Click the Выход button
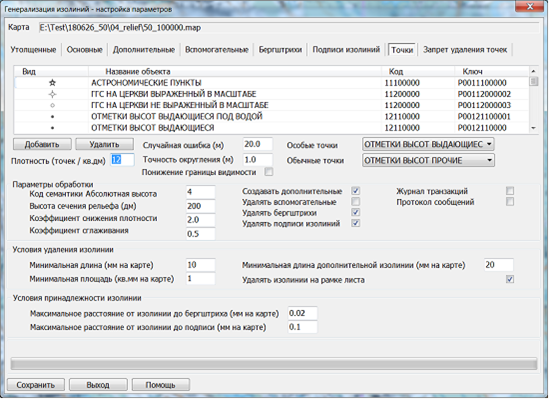This screenshot has width=549, height=399. tap(98, 385)
